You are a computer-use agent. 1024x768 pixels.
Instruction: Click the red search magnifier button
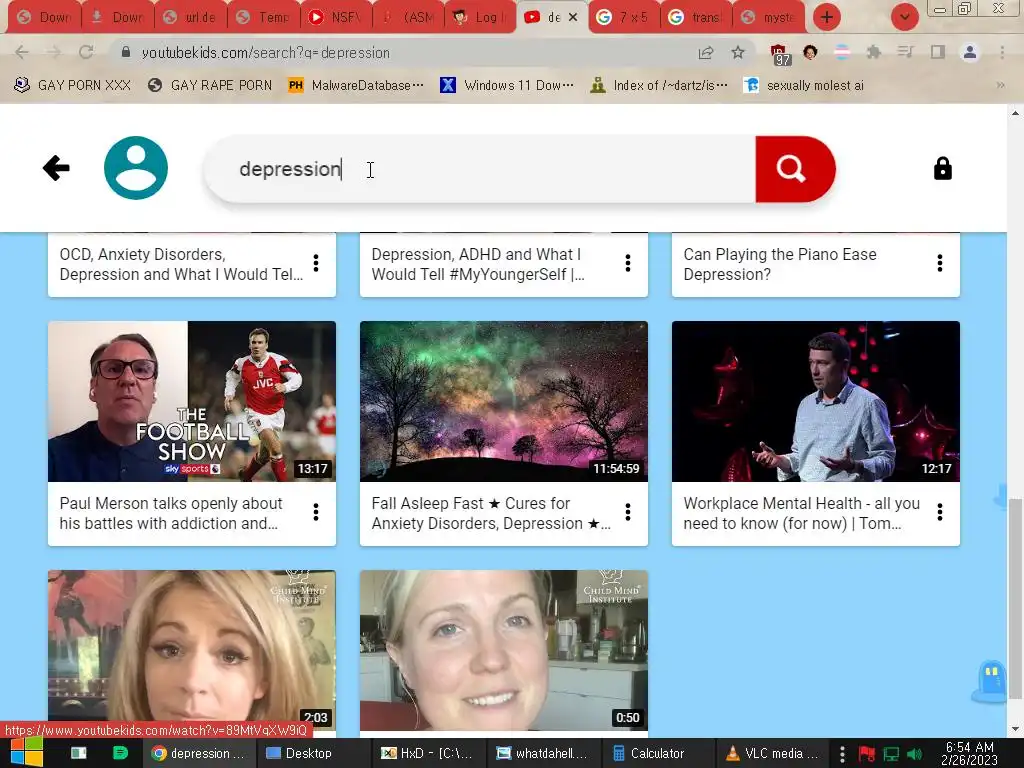click(x=795, y=169)
